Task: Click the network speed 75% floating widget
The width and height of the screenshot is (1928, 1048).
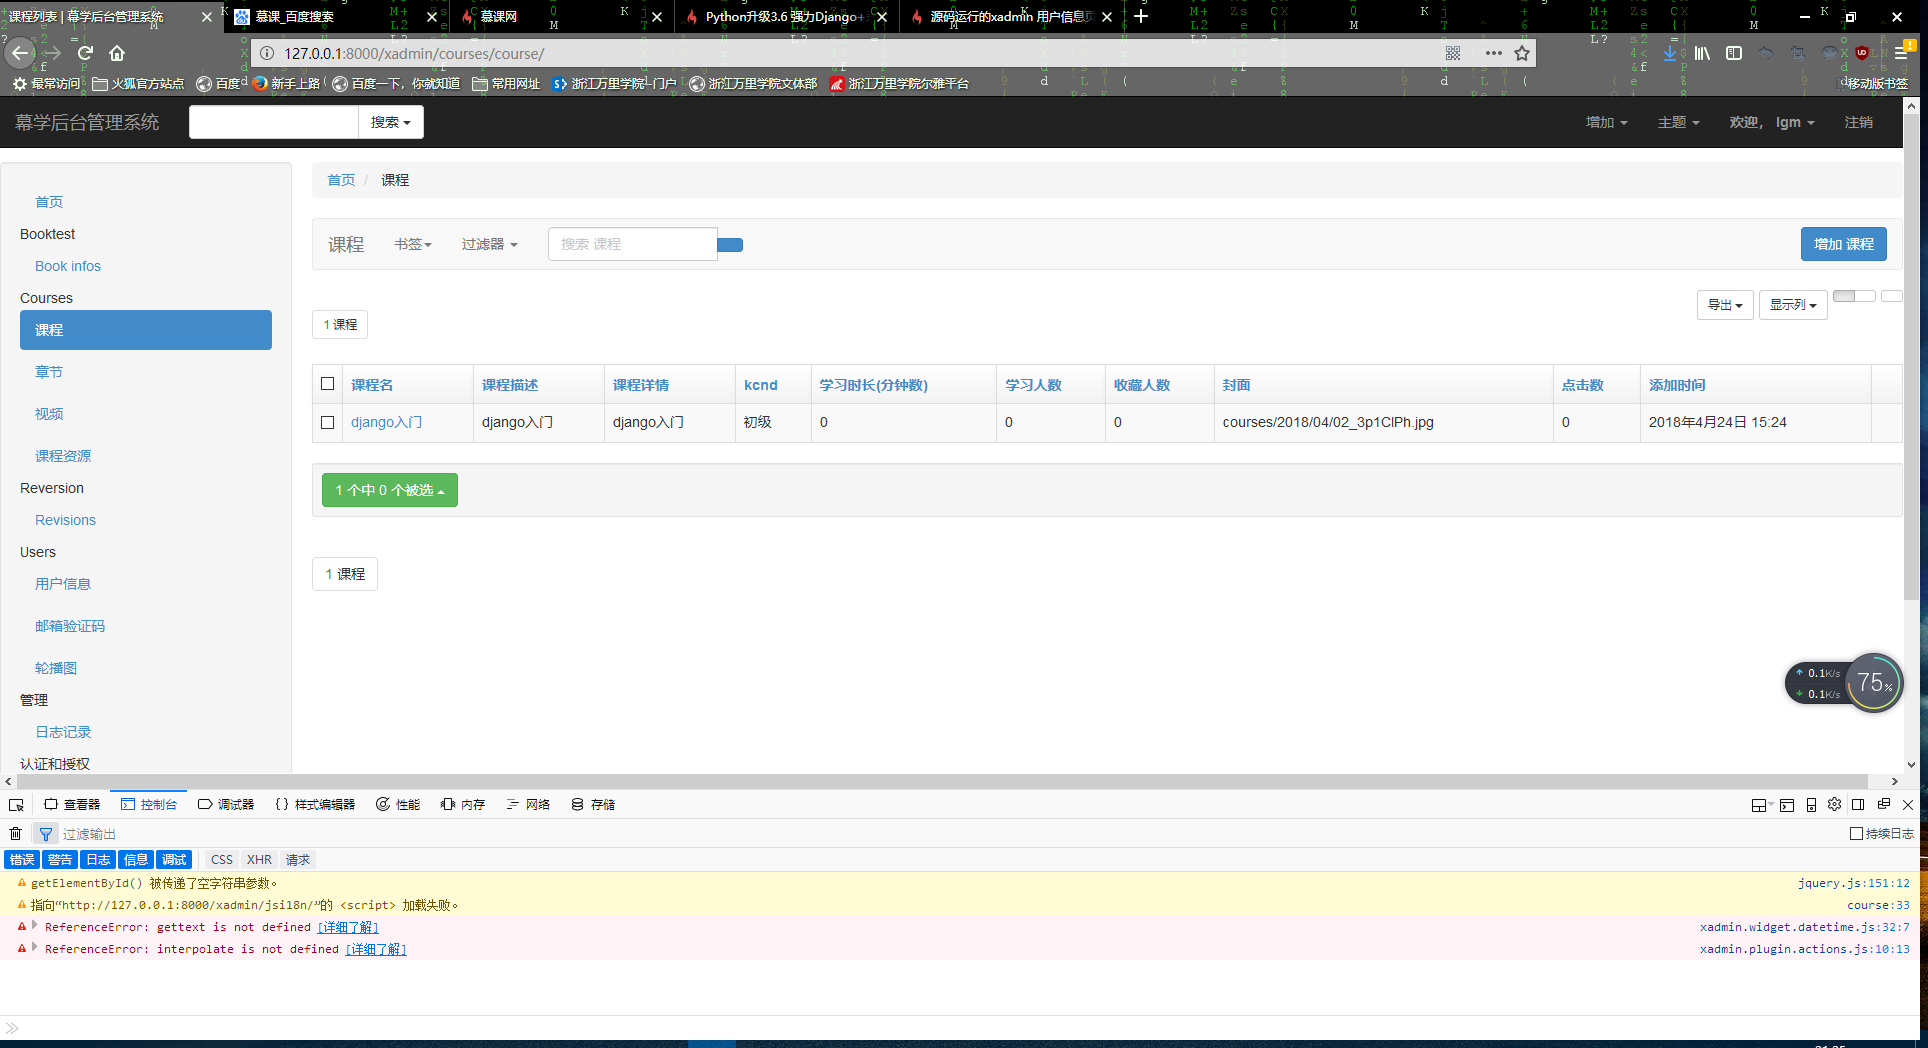Action: [1844, 683]
